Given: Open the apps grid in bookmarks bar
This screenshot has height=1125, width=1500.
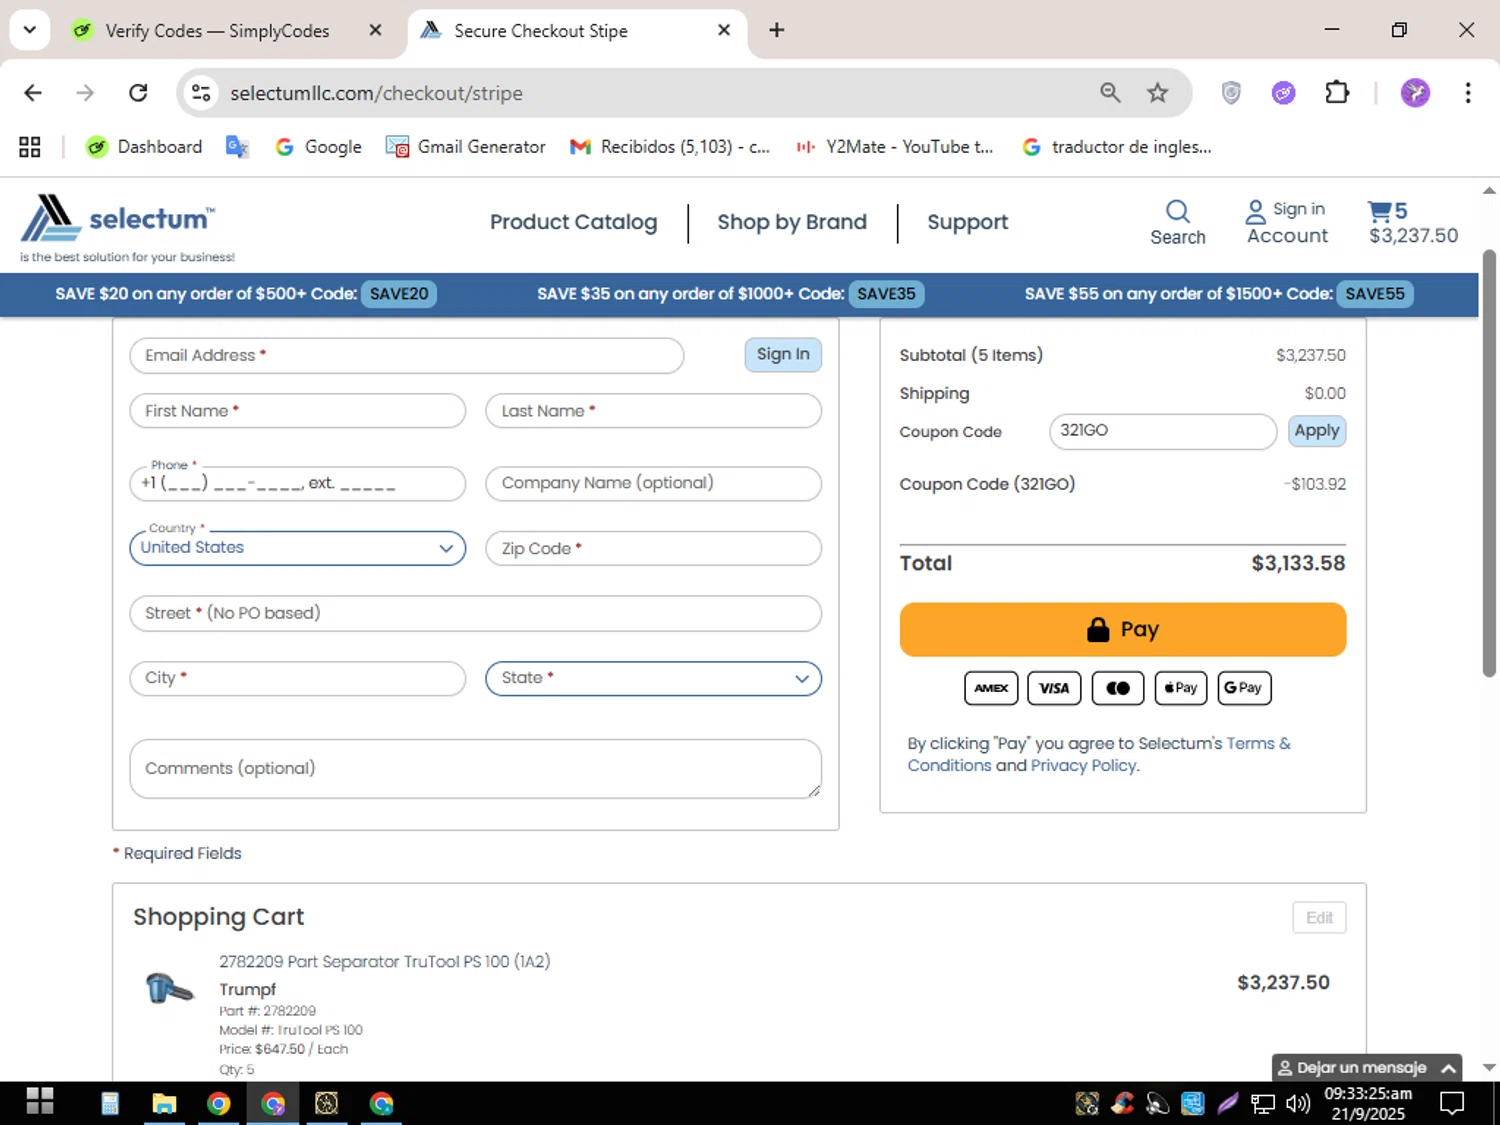Looking at the screenshot, I should click(x=30, y=147).
